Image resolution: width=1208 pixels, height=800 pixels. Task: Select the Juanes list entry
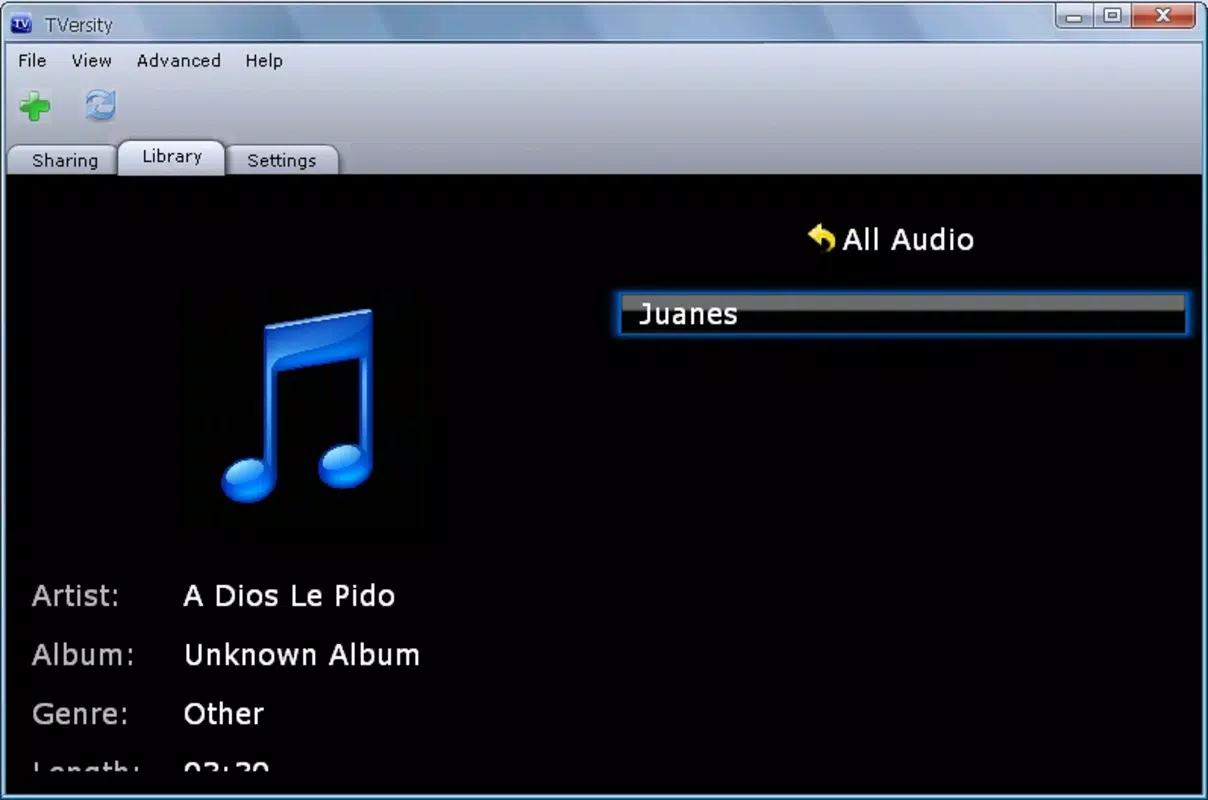903,314
